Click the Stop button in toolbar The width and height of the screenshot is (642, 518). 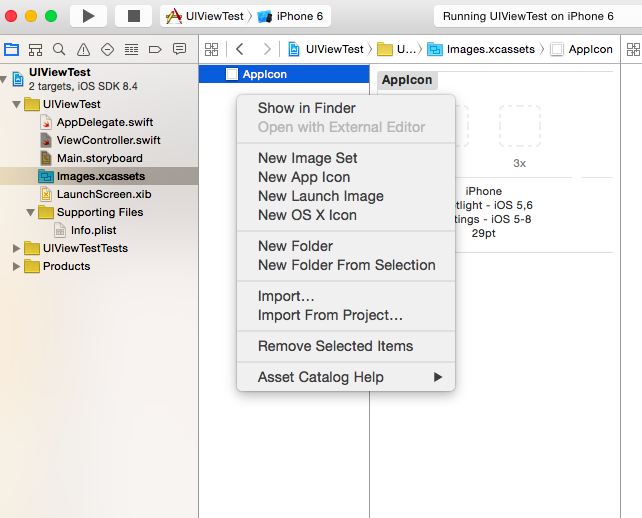pos(133,16)
